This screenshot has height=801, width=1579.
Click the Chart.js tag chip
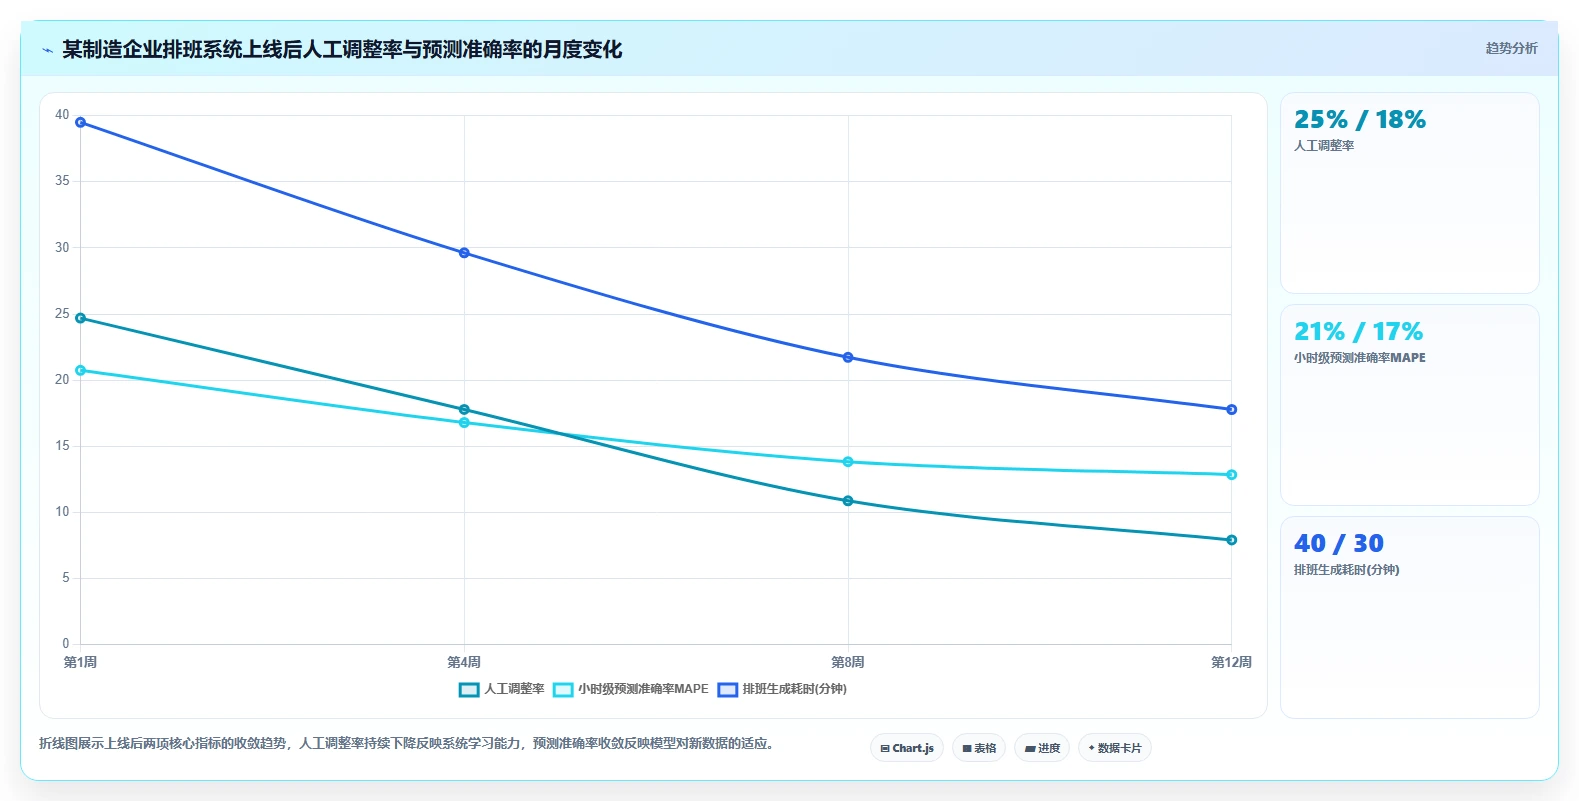[907, 748]
